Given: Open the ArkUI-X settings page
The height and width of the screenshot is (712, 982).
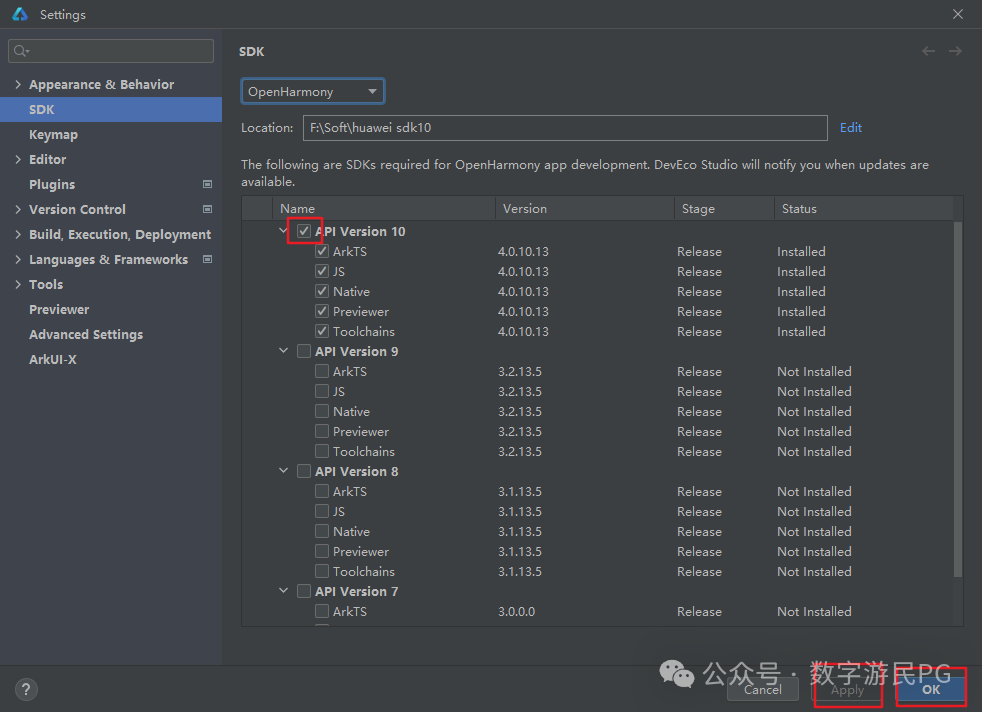Looking at the screenshot, I should click(x=53, y=359).
